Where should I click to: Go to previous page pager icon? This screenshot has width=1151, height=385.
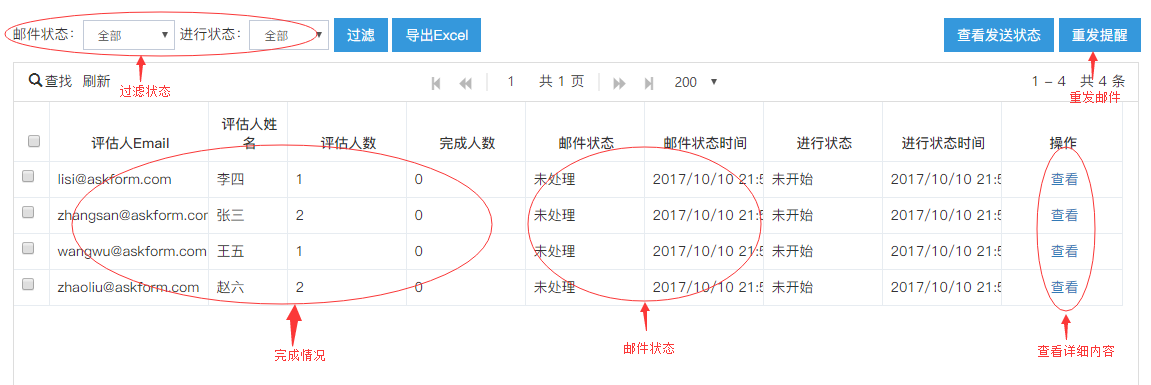click(x=465, y=83)
